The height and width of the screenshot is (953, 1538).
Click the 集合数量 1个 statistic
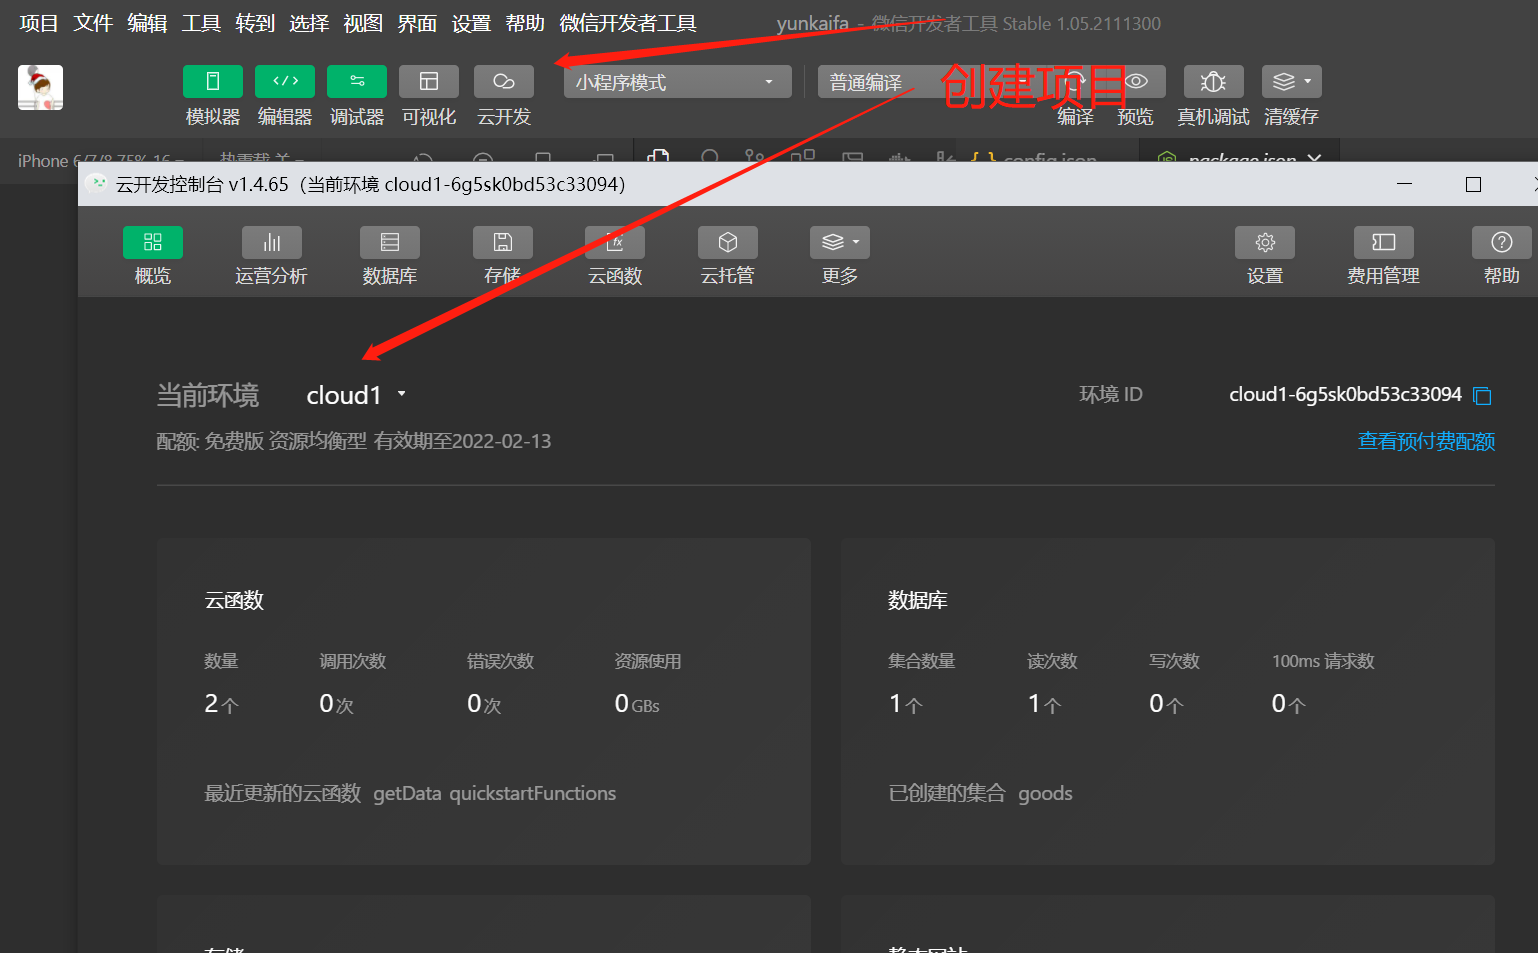[x=922, y=685]
